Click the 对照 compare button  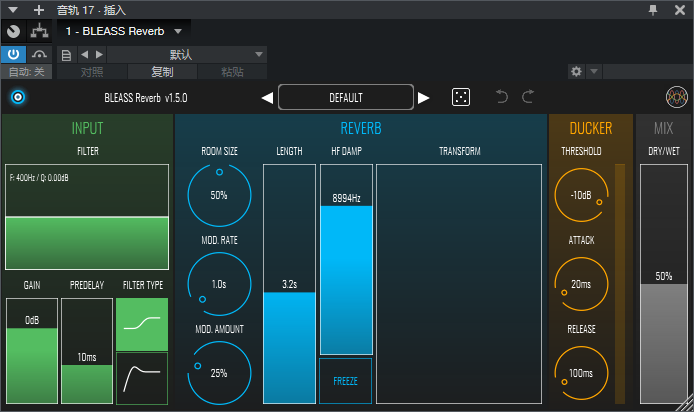92,72
